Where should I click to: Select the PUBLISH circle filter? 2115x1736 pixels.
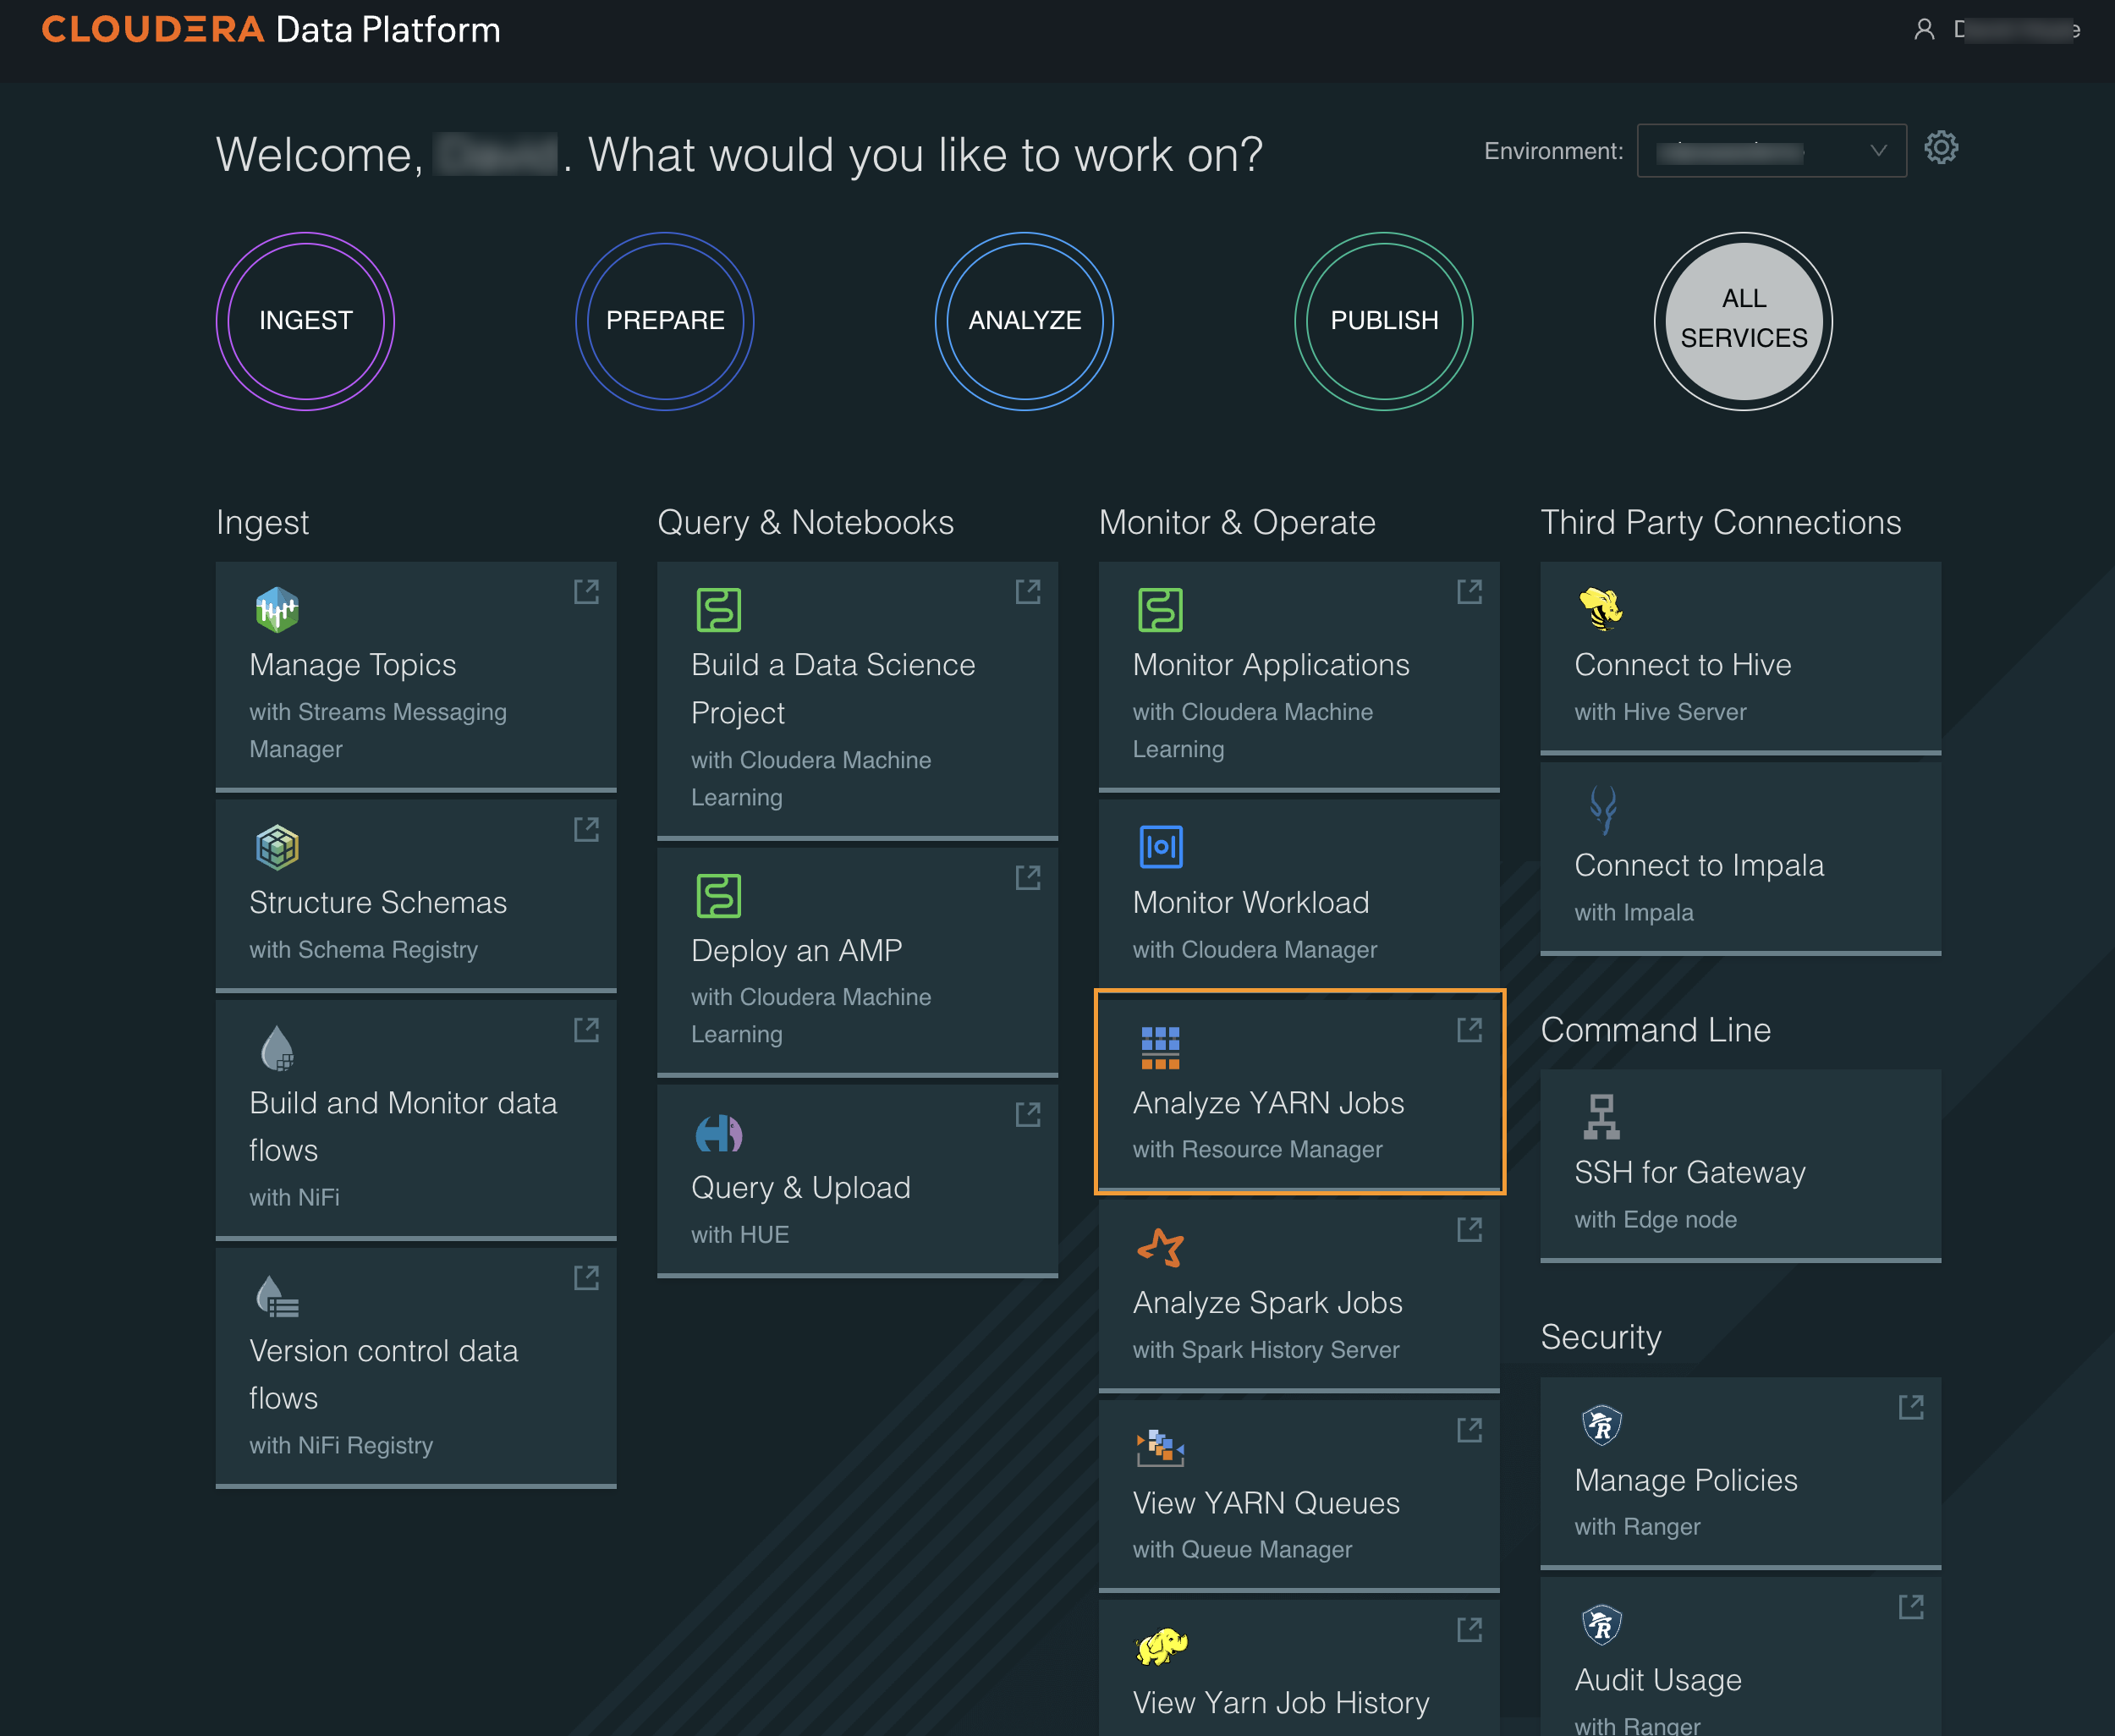(x=1384, y=321)
